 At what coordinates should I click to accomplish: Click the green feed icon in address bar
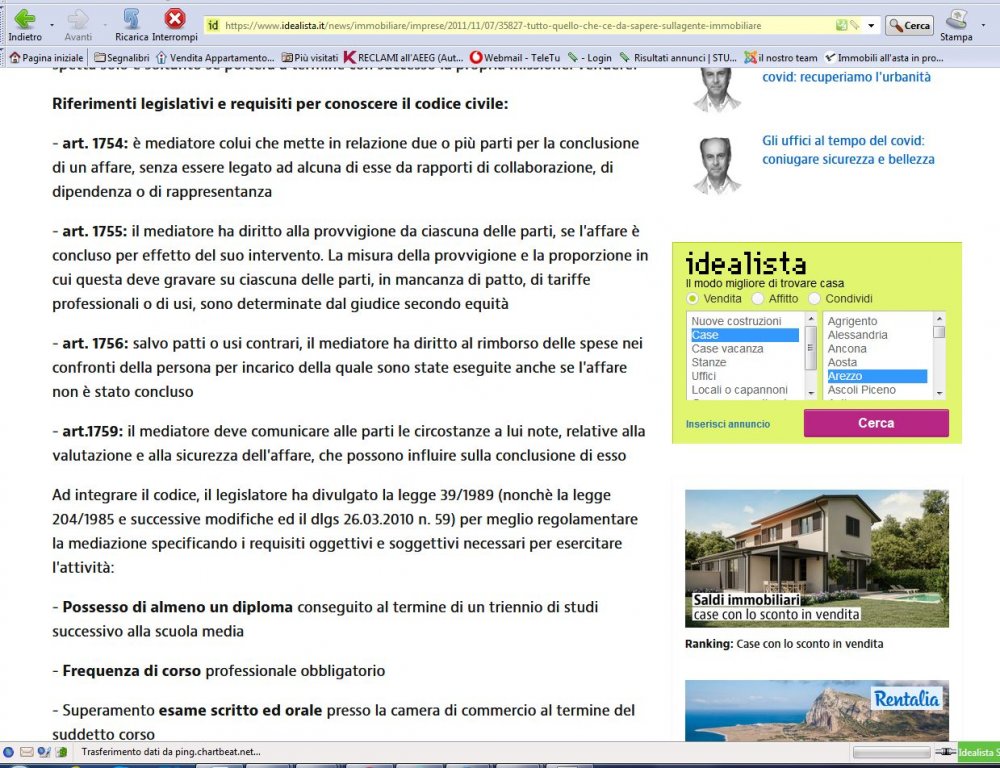coord(841,26)
